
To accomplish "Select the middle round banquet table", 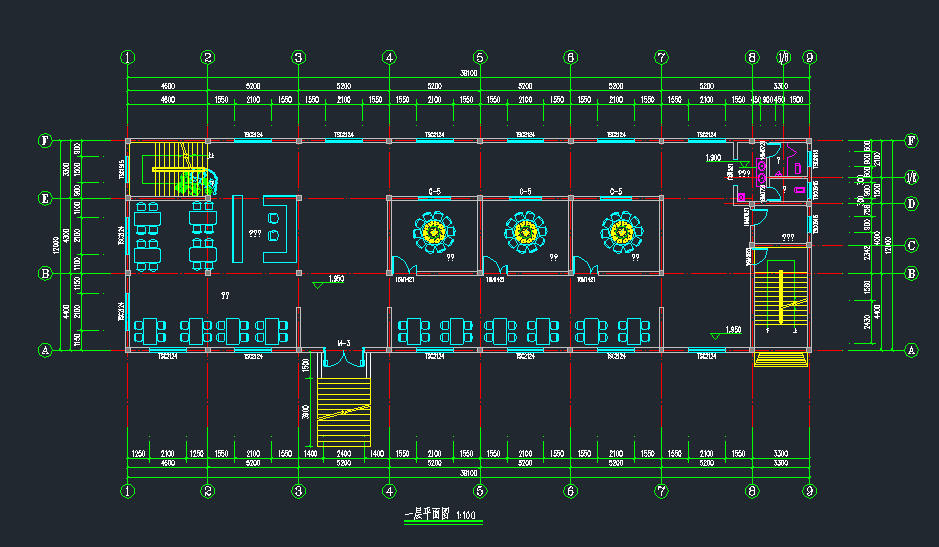I will 525,232.
